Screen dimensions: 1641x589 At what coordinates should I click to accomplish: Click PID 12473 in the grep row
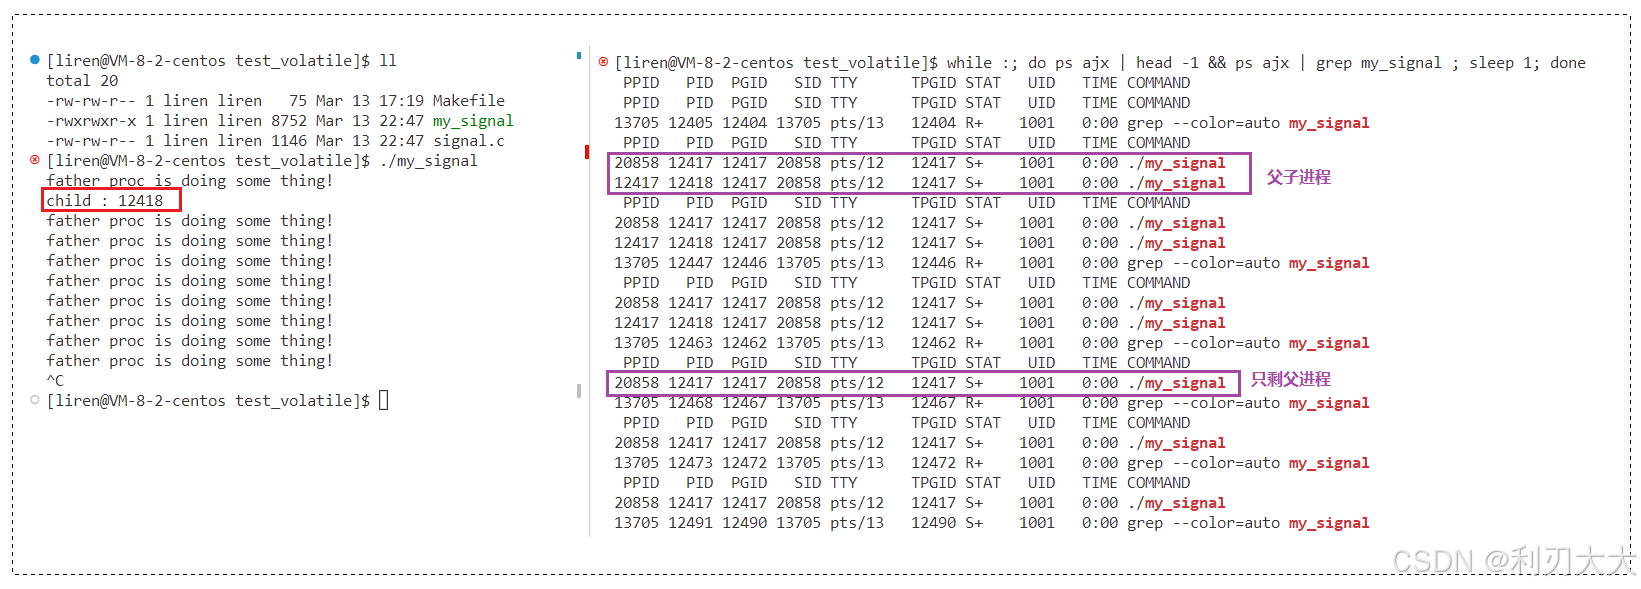click(x=691, y=463)
